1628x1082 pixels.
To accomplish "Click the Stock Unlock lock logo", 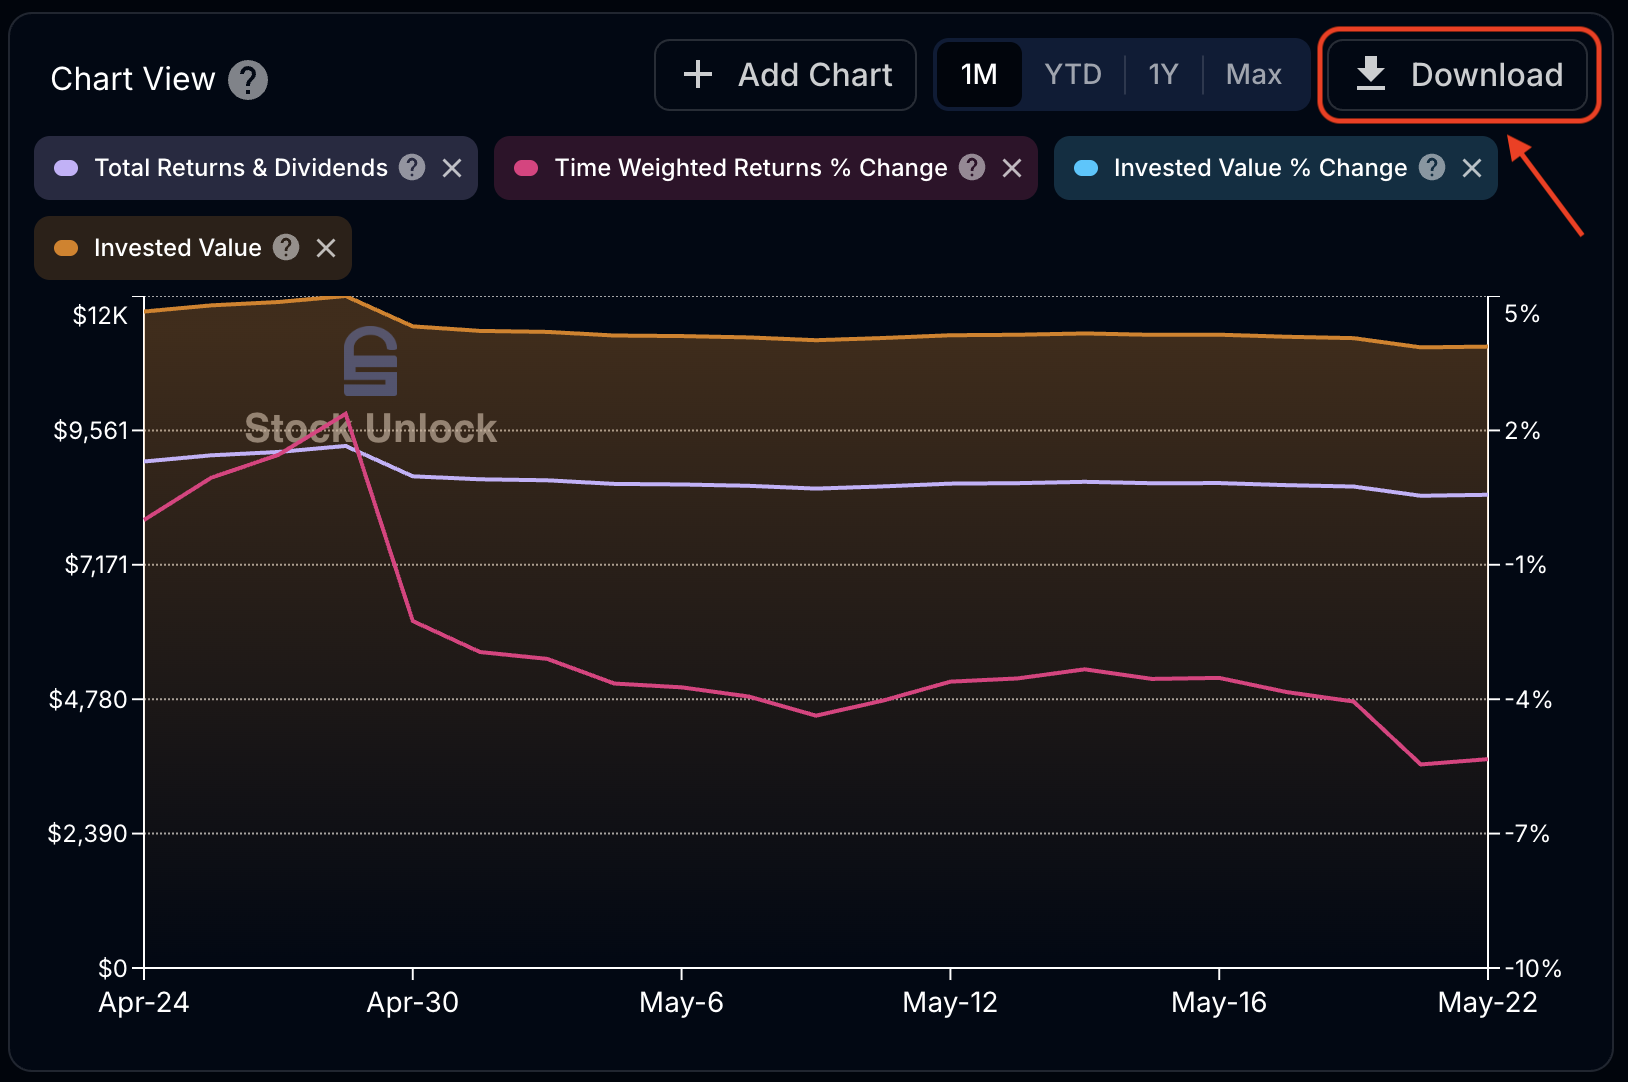I will pyautogui.click(x=368, y=363).
